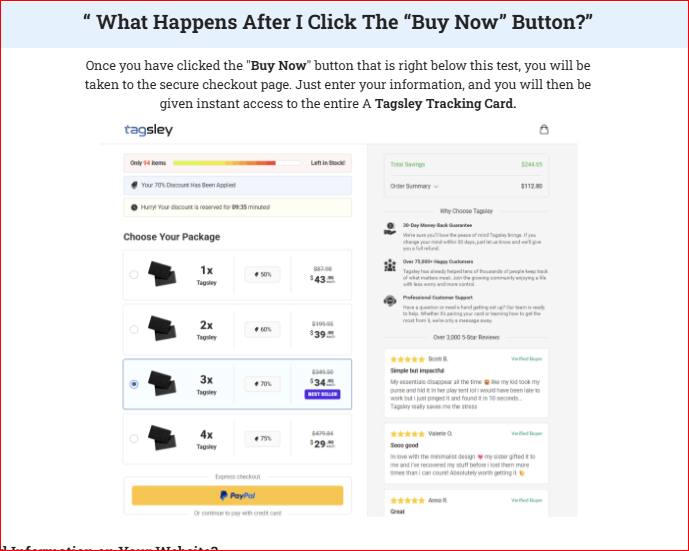This screenshot has height=551, width=689.
Task: Select the 2x Tagsley radio button
Action: pos(134,330)
